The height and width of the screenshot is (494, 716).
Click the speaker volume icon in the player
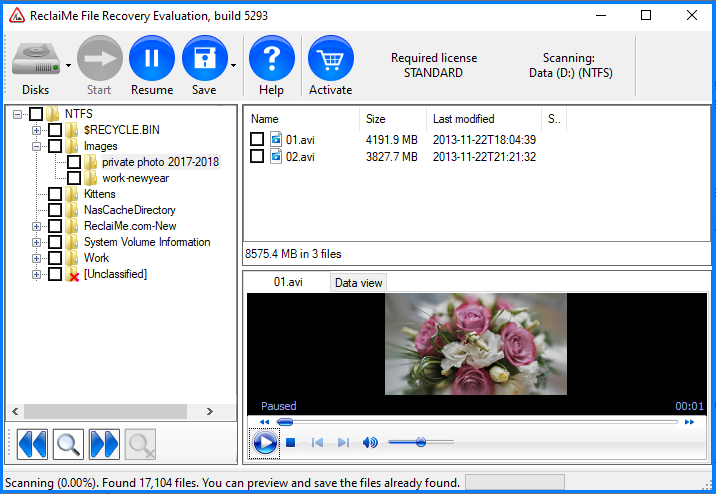[370, 443]
